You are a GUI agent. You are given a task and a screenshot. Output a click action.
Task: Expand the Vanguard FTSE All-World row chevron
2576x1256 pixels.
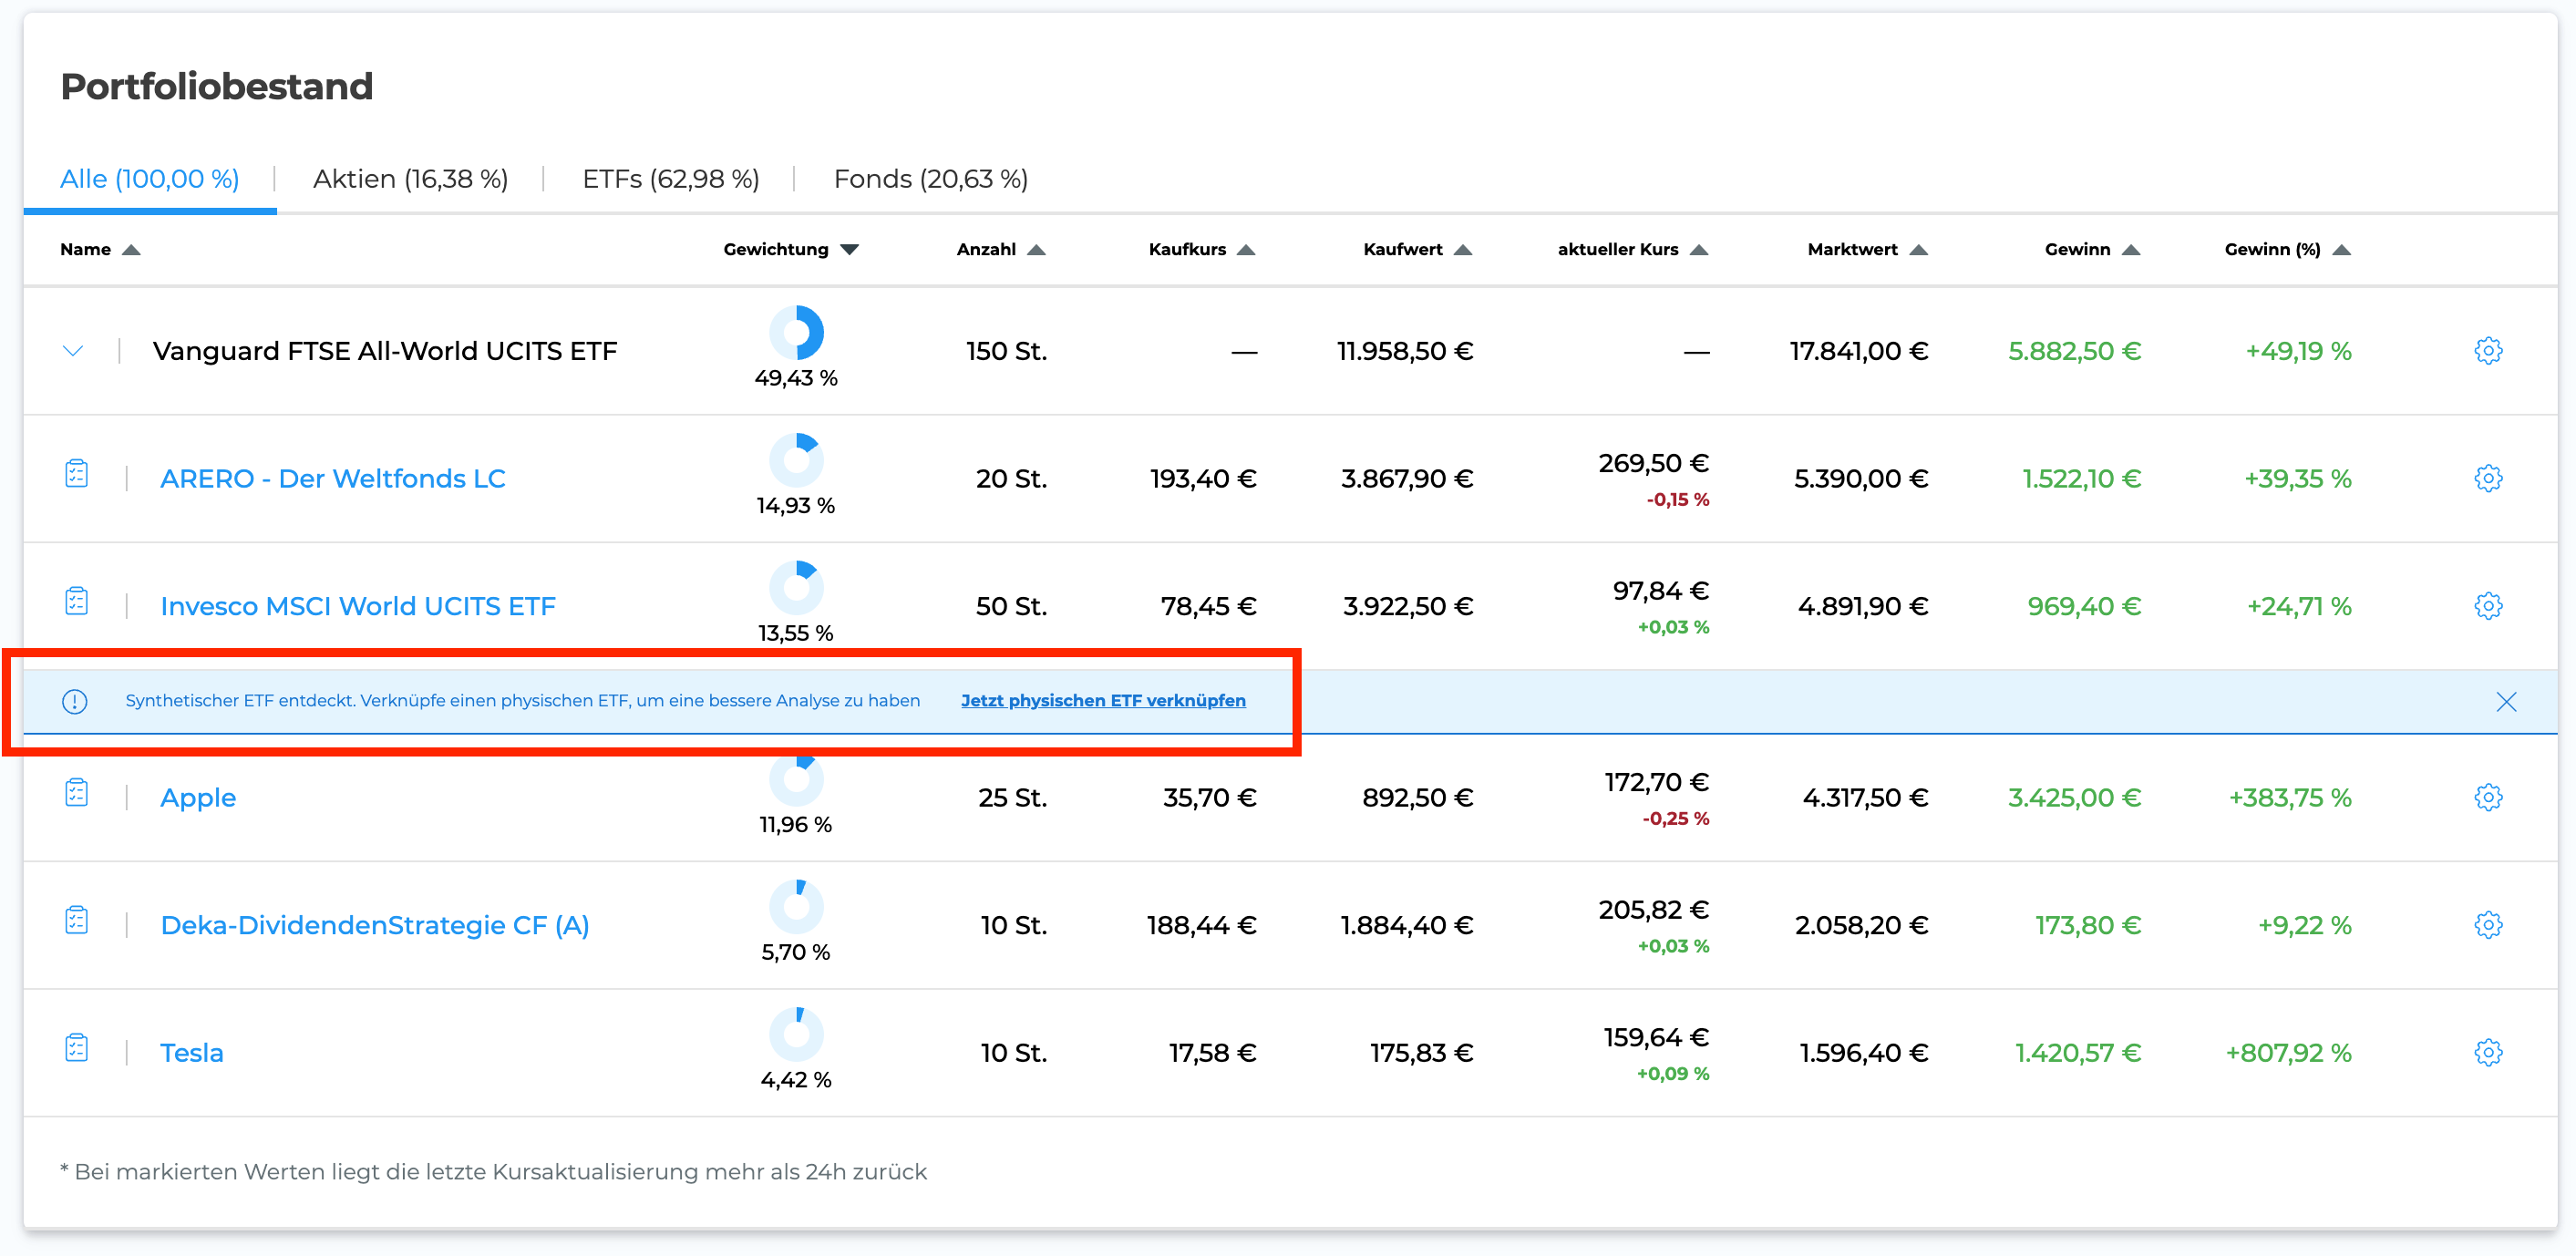[x=73, y=351]
